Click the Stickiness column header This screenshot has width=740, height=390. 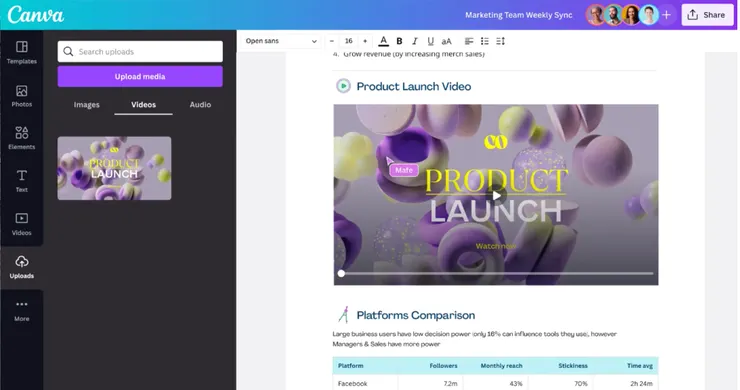coord(573,366)
